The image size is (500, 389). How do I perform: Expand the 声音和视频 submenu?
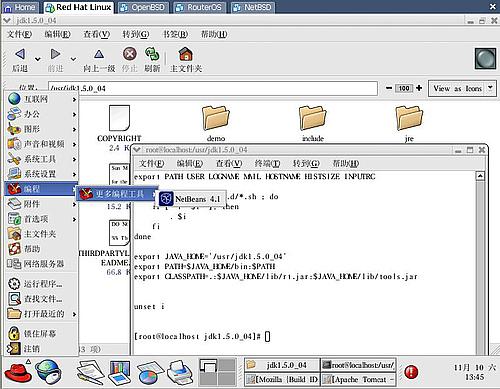(42, 144)
